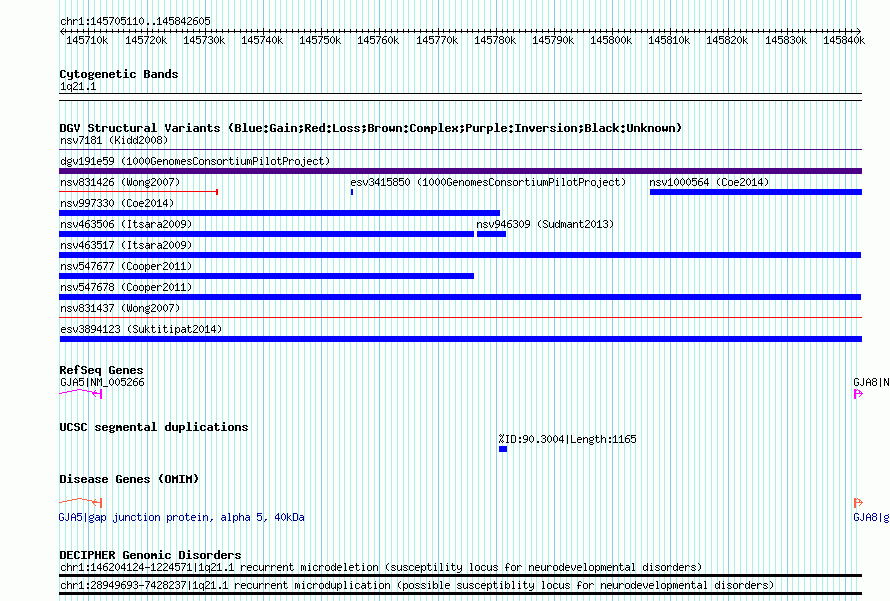Click the nsv1000564 (Coe2014) label
This screenshot has height=601, width=890.
tap(710, 182)
